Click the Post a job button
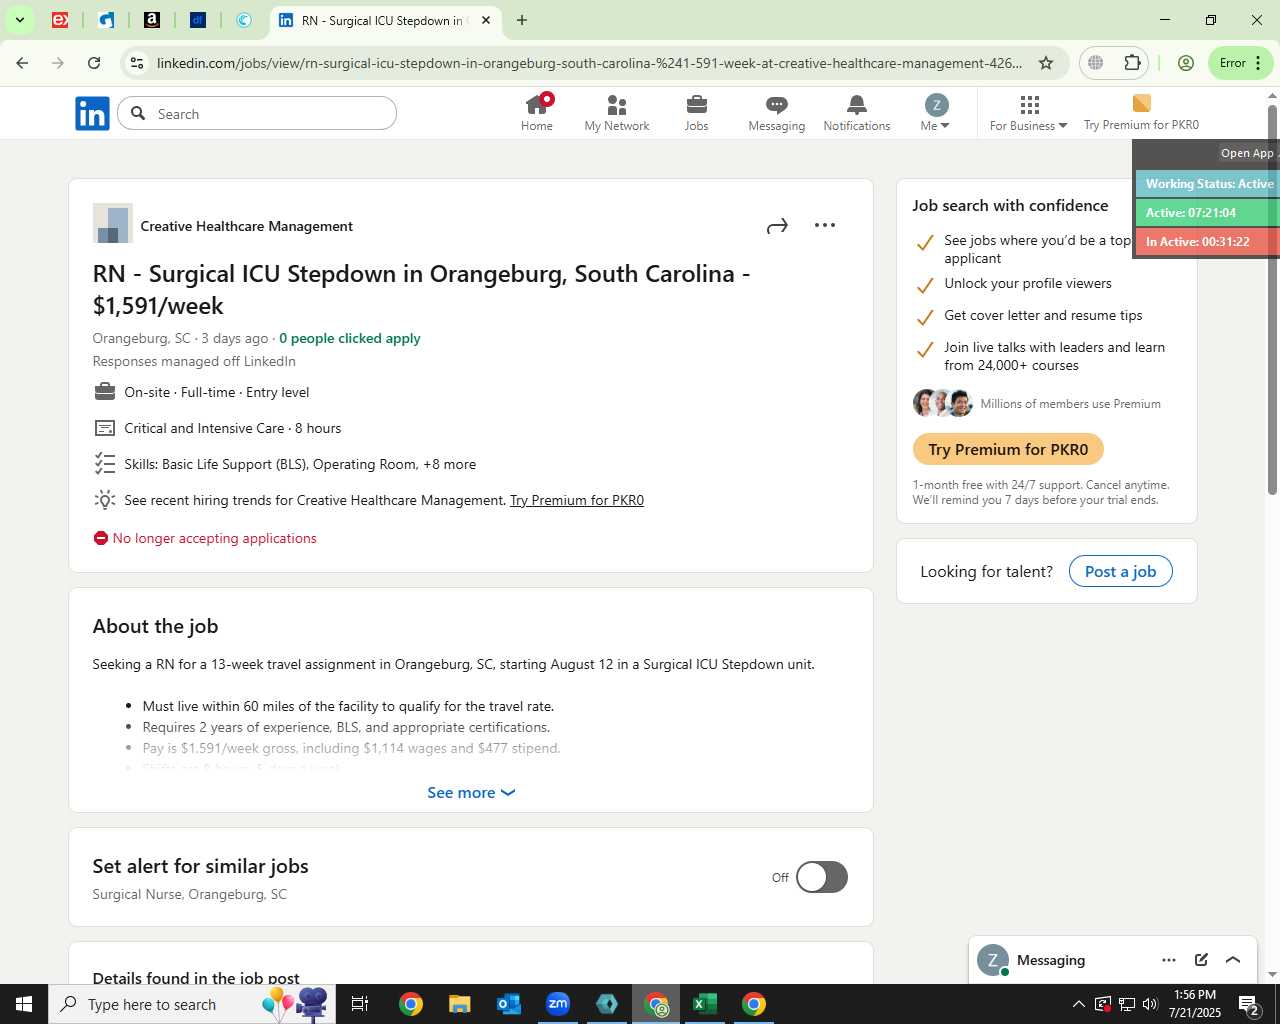The image size is (1280, 1024). click(x=1121, y=571)
